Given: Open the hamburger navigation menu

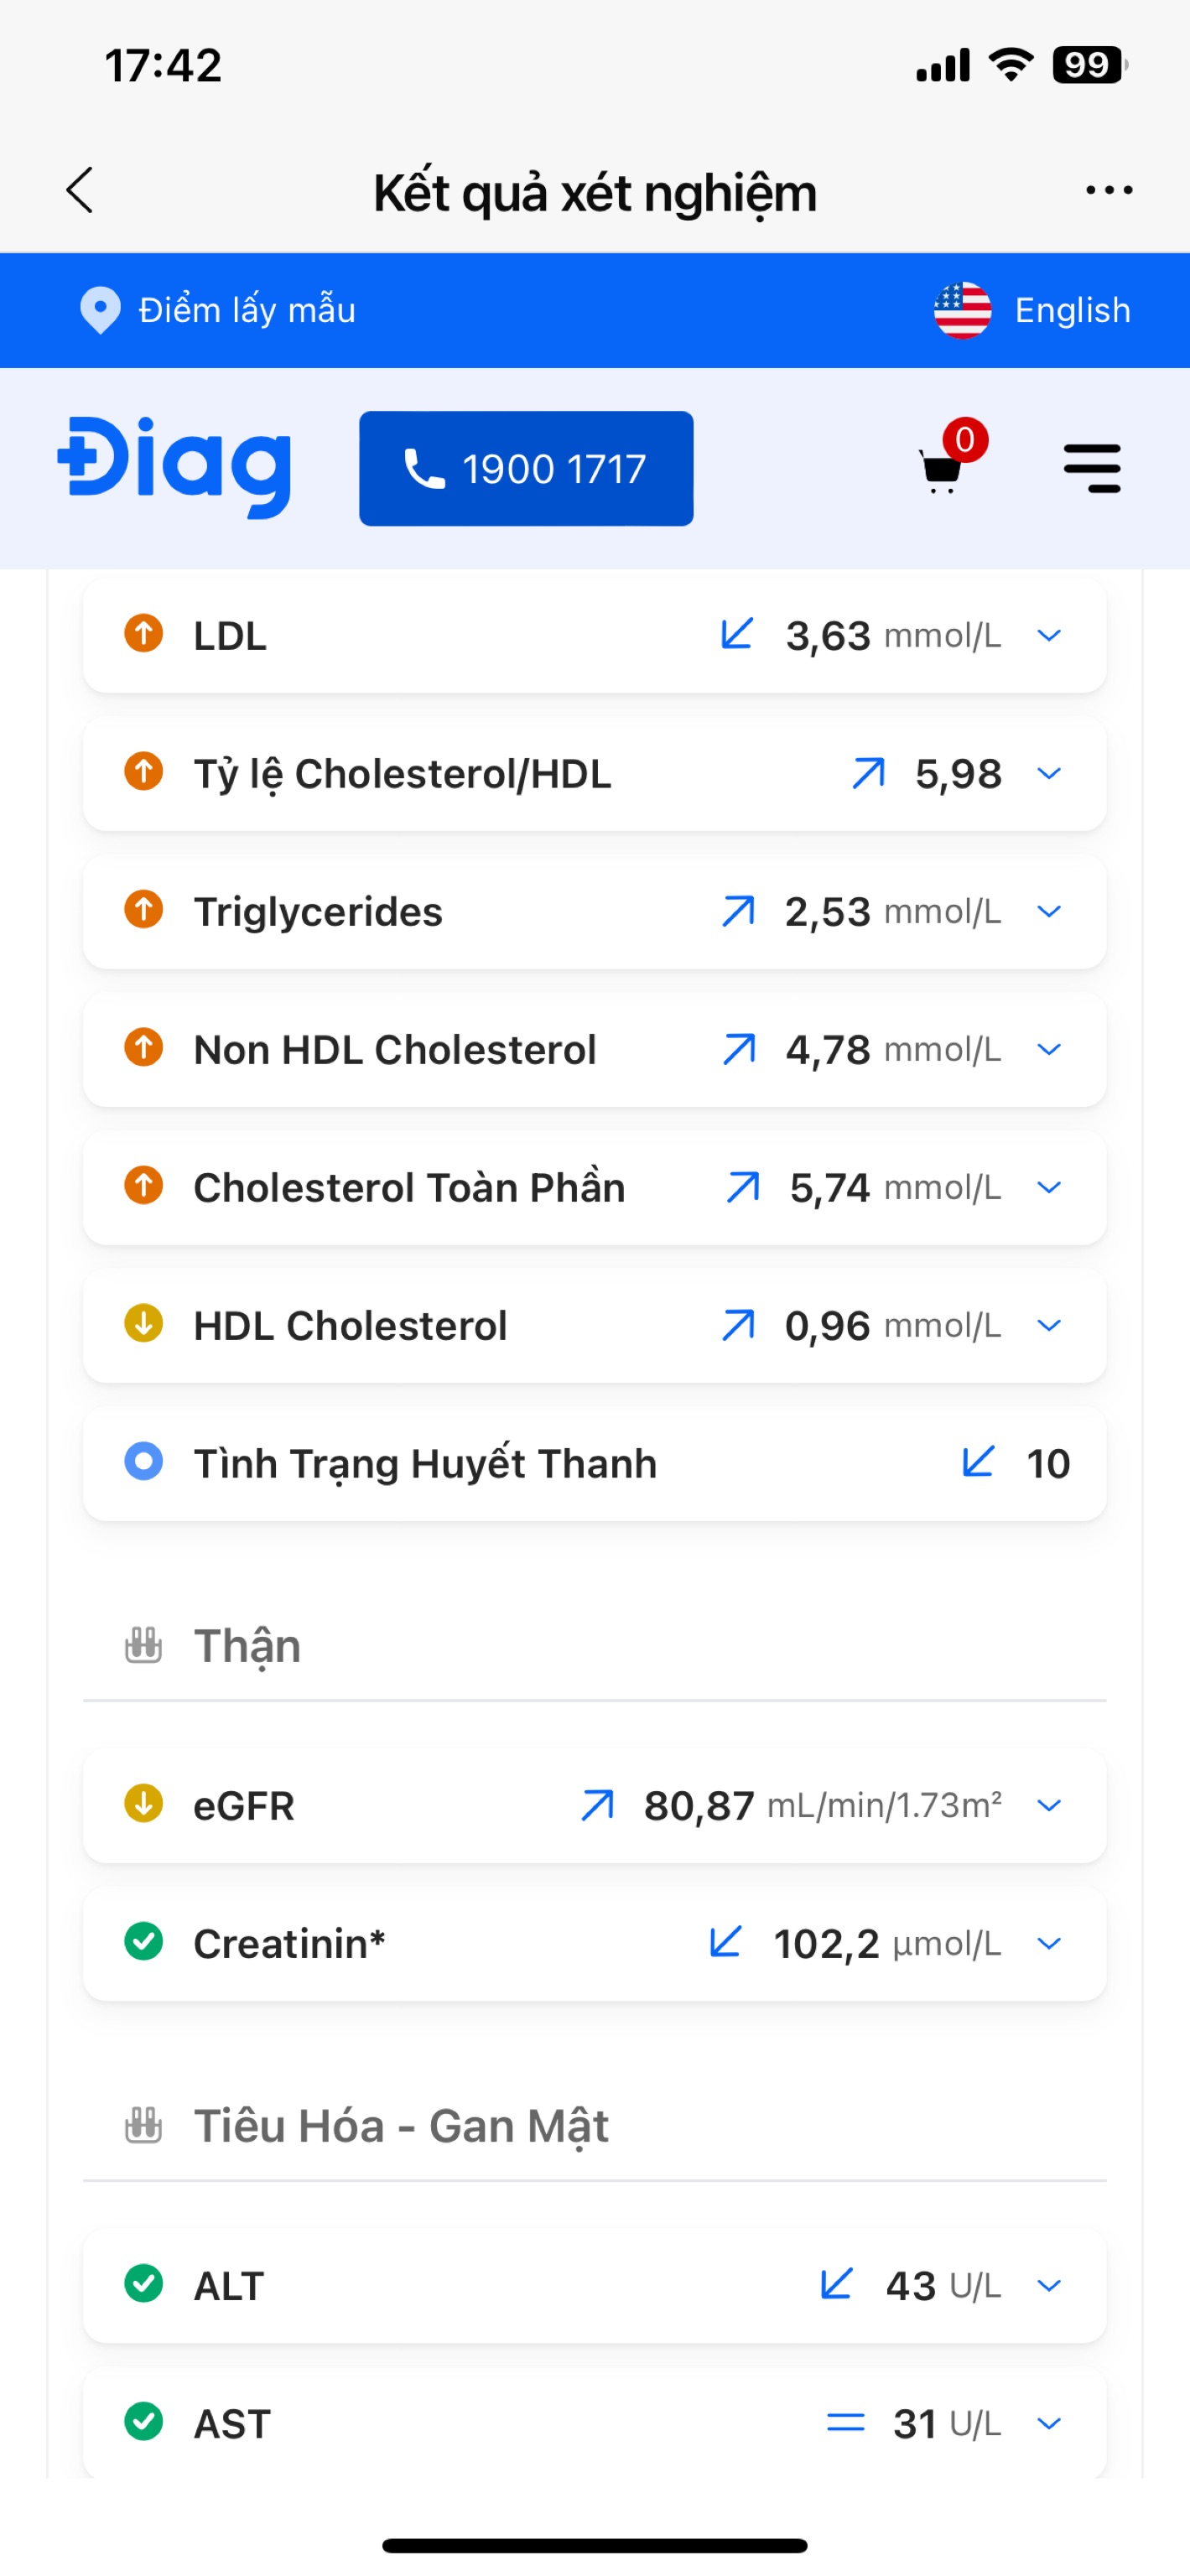Looking at the screenshot, I should tap(1092, 468).
